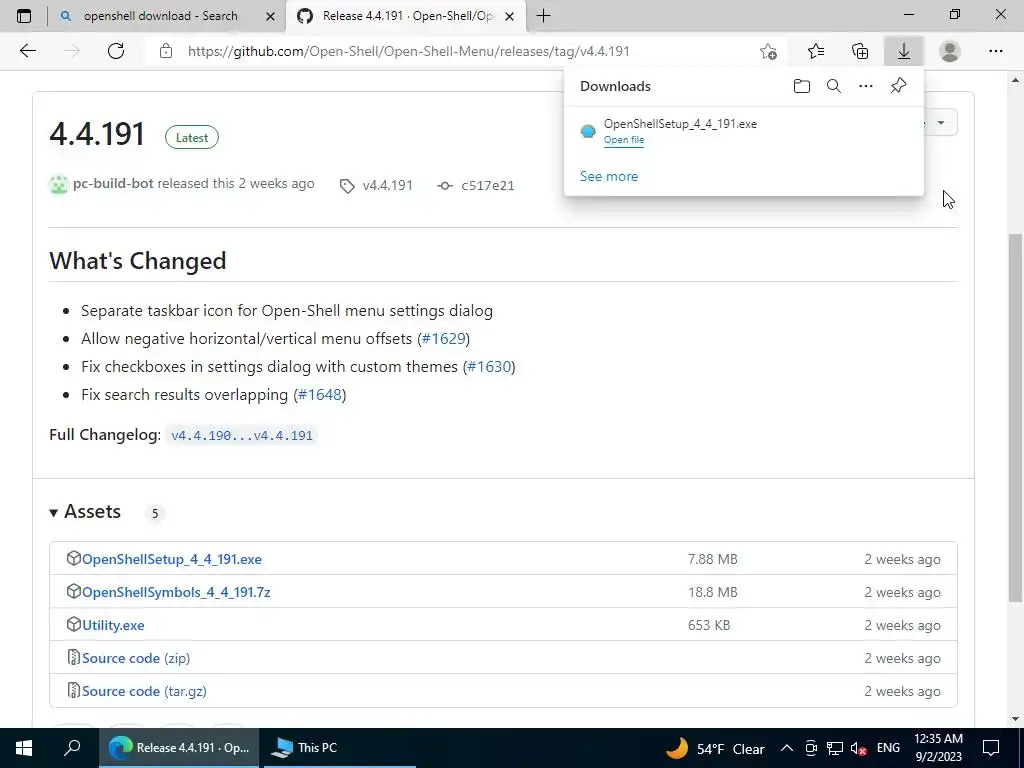Click Open file under OpenShellSetup download

[x=624, y=140]
